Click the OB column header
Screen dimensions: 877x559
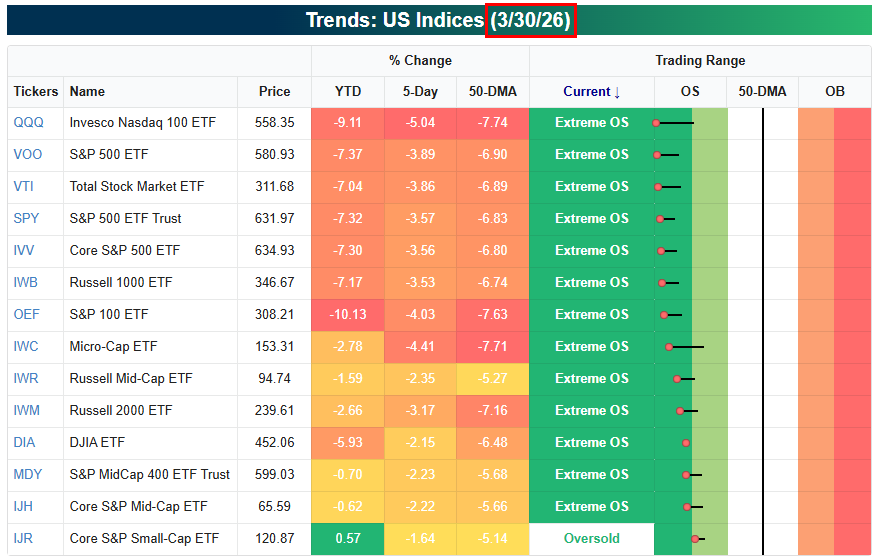point(834,92)
